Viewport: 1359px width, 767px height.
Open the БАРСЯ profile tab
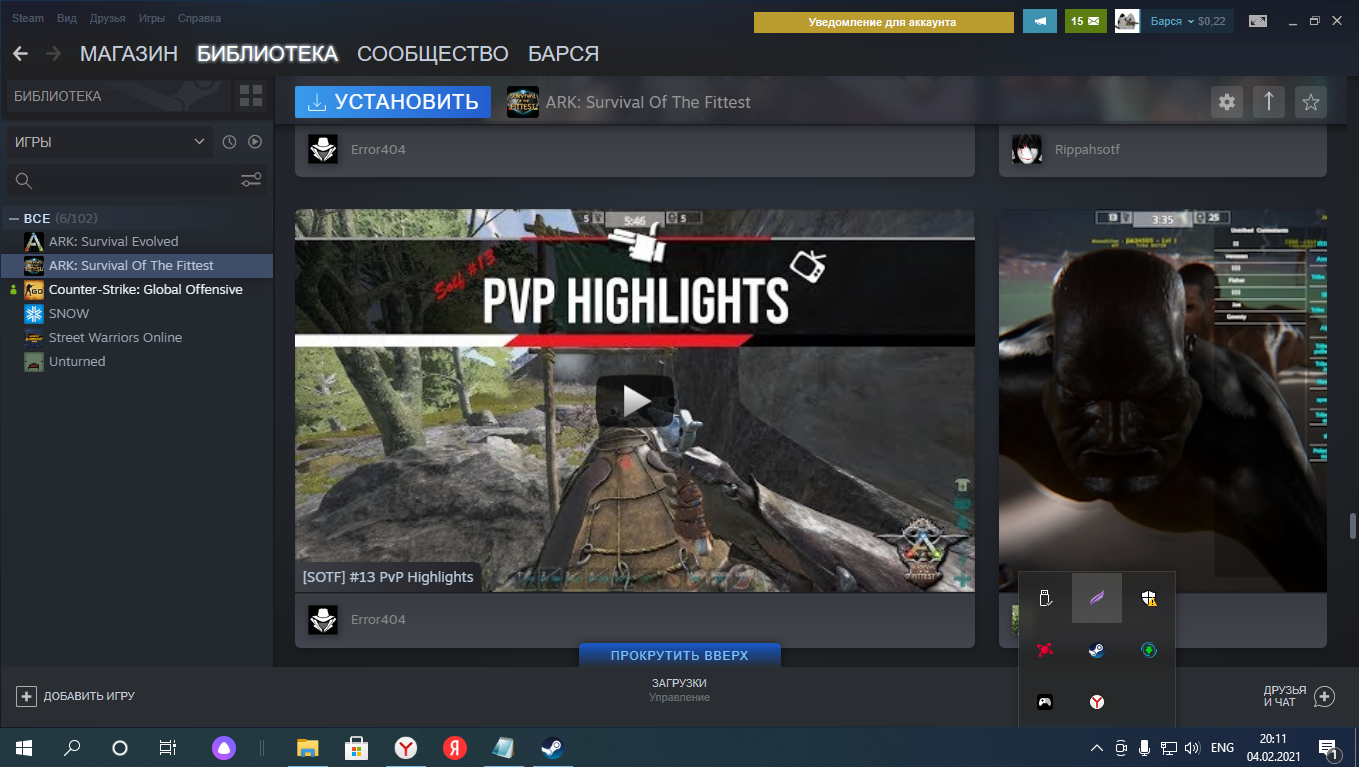coord(564,54)
